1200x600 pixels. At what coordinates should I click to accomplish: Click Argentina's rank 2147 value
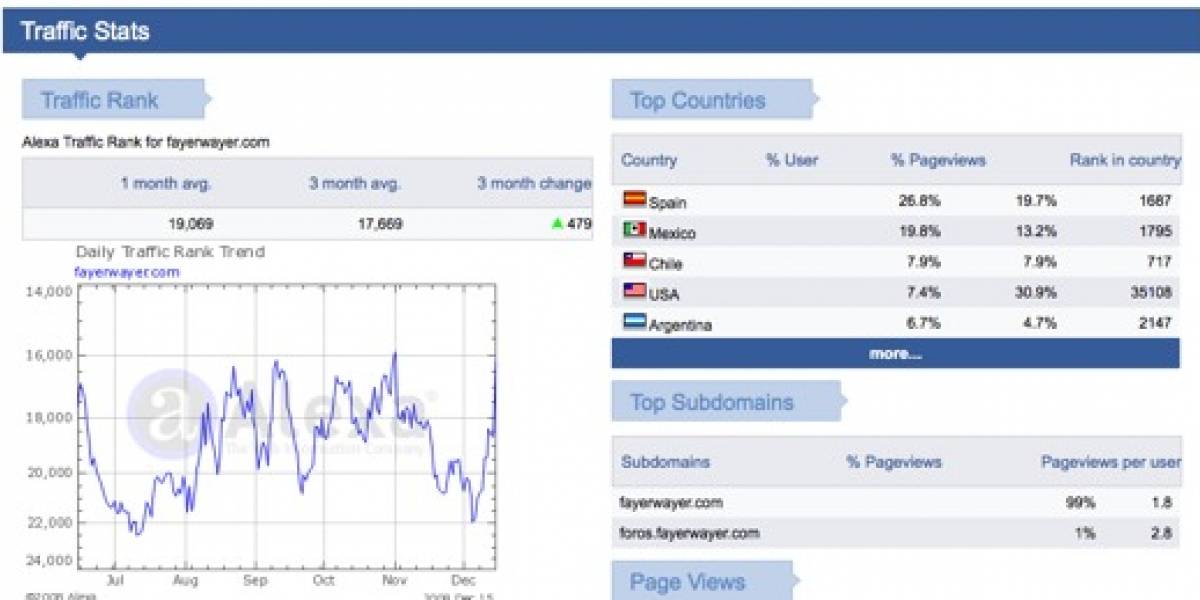(1154, 324)
